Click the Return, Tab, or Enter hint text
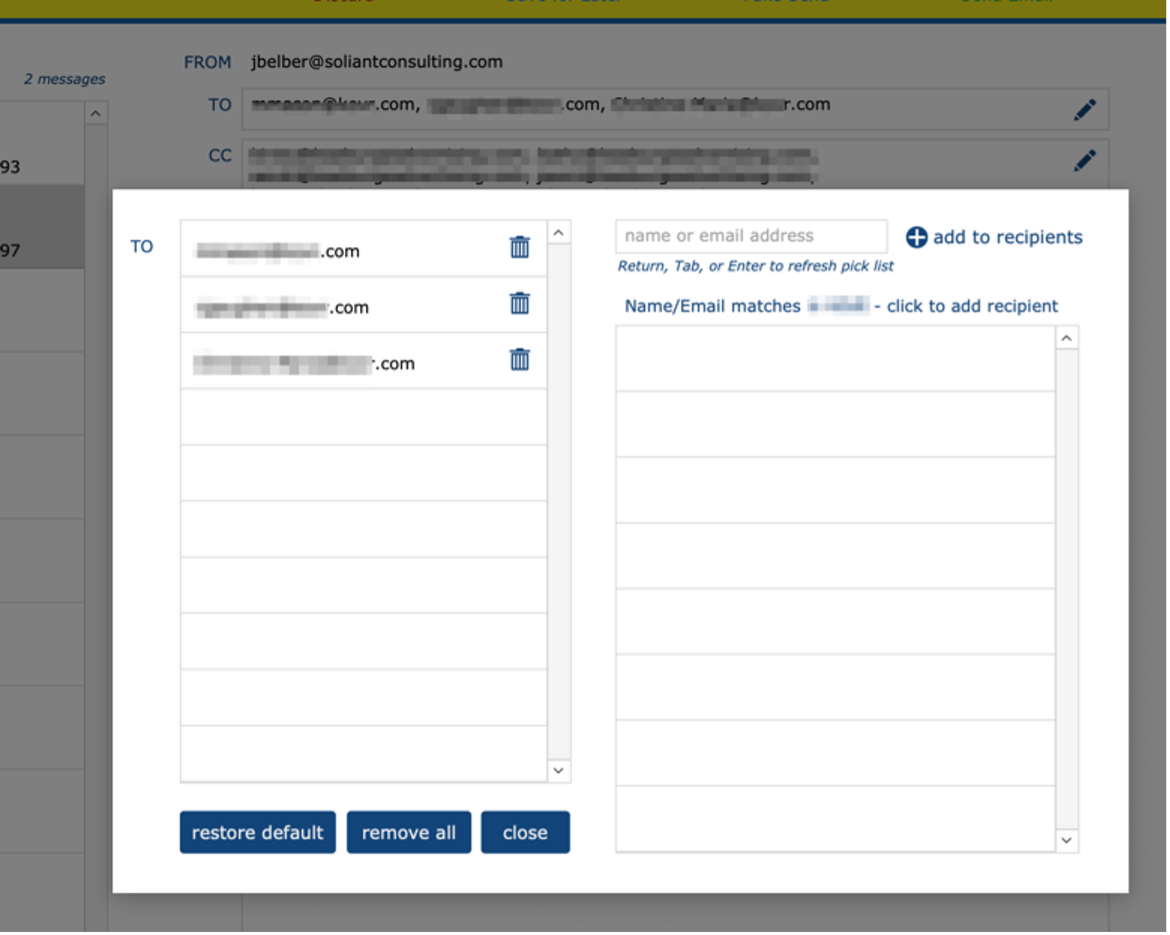Screen dimensions: 1170x935 point(755,266)
